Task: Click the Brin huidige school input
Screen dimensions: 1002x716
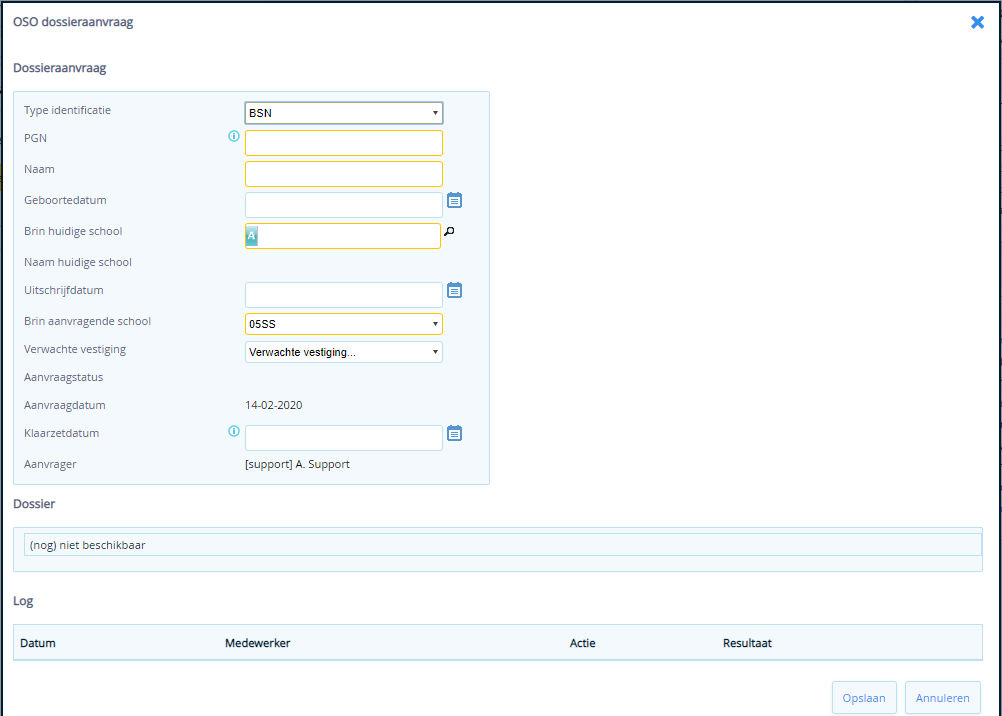Action: 348,236
